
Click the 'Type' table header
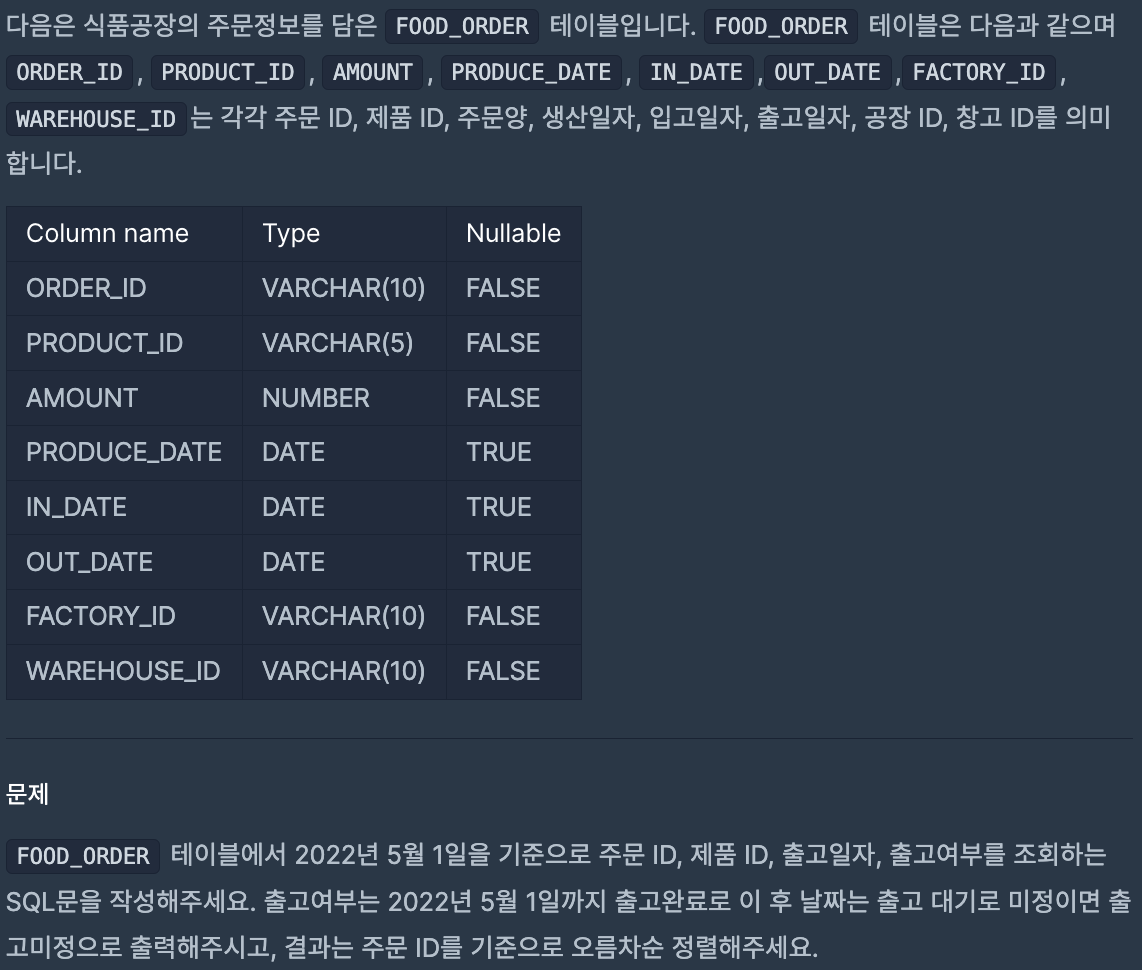point(344,234)
